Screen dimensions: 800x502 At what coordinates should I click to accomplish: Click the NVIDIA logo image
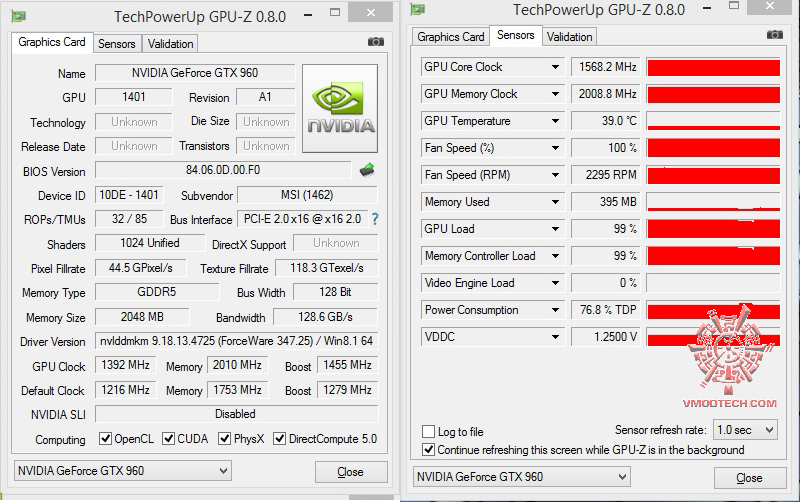tap(340, 108)
